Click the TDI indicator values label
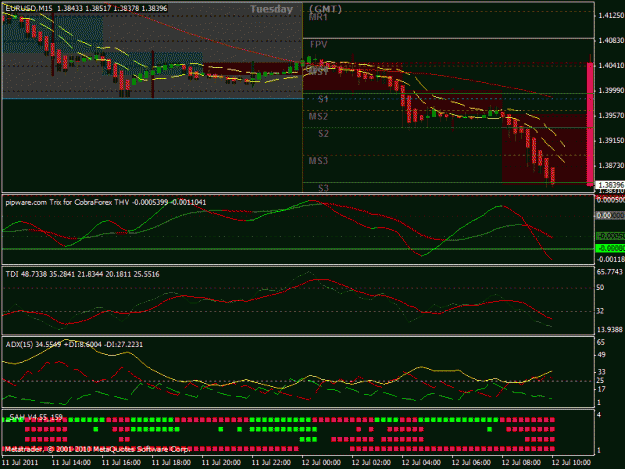625x469 pixels. (x=83, y=274)
